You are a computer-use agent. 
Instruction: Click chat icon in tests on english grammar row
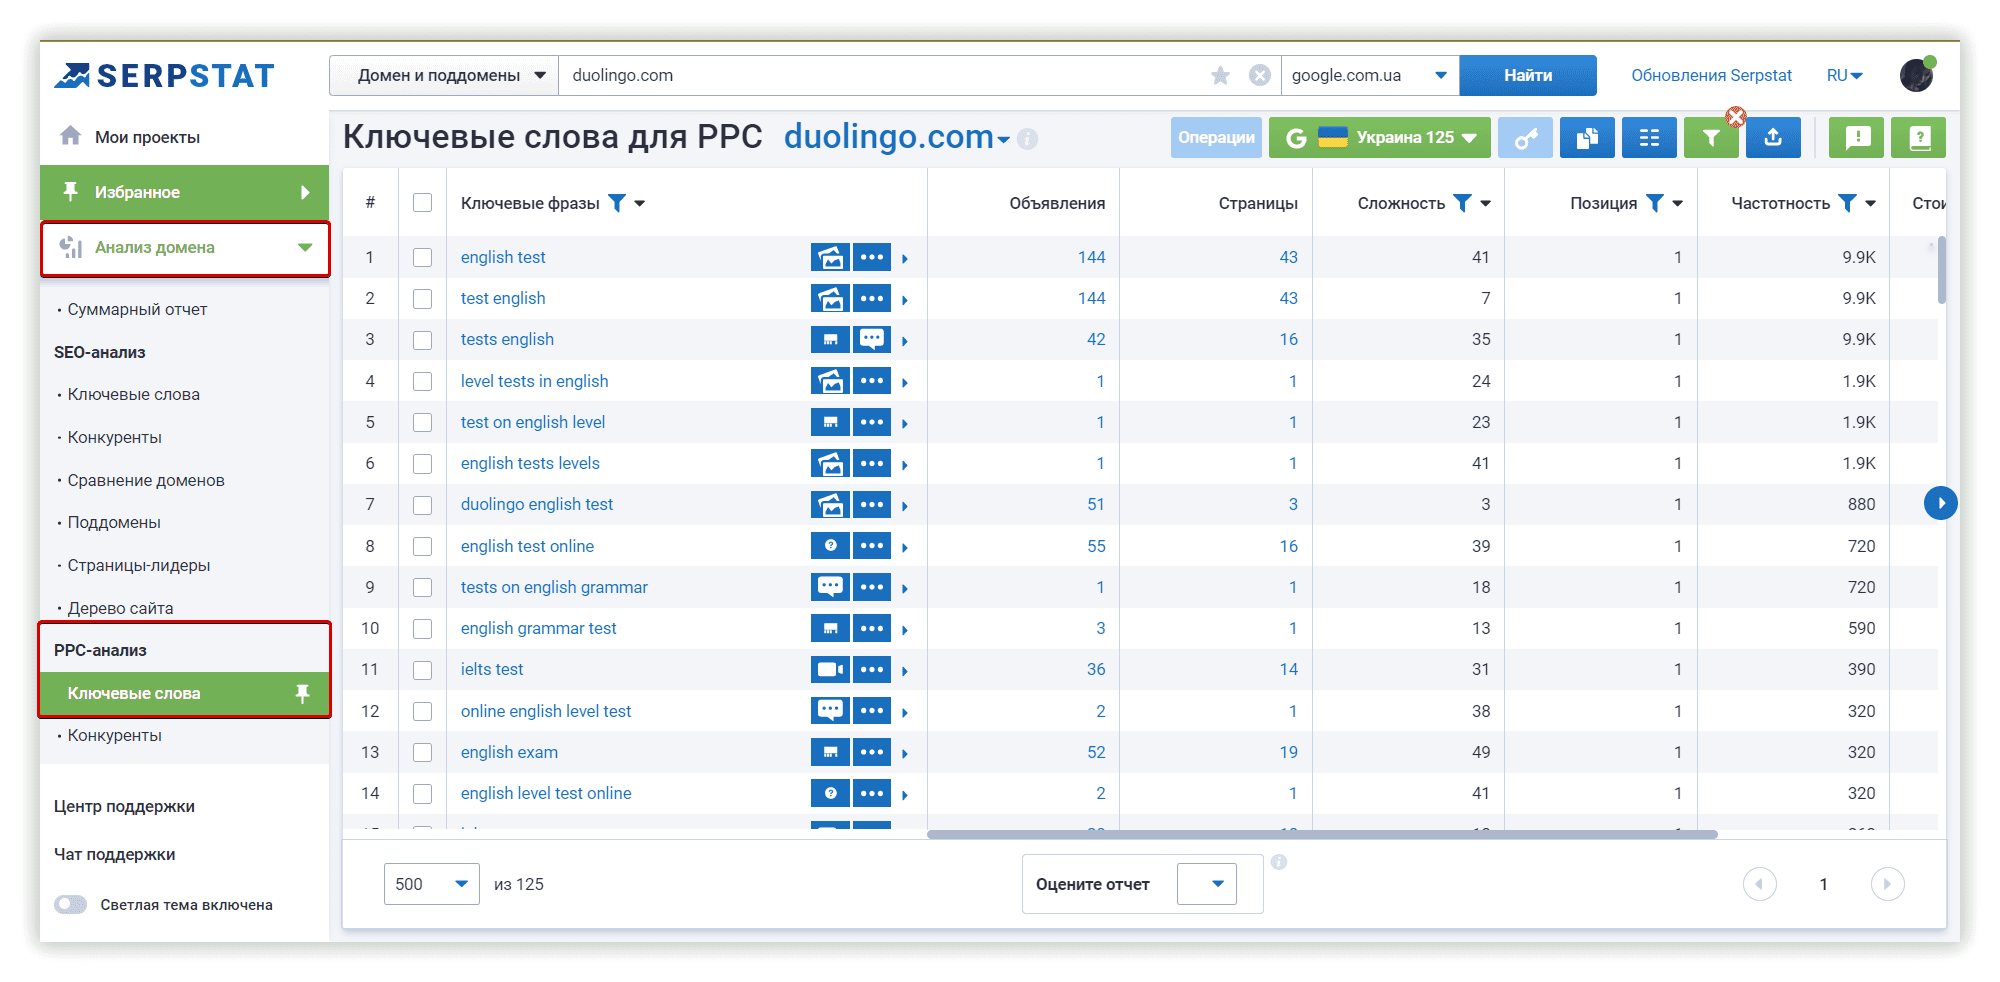(x=830, y=587)
